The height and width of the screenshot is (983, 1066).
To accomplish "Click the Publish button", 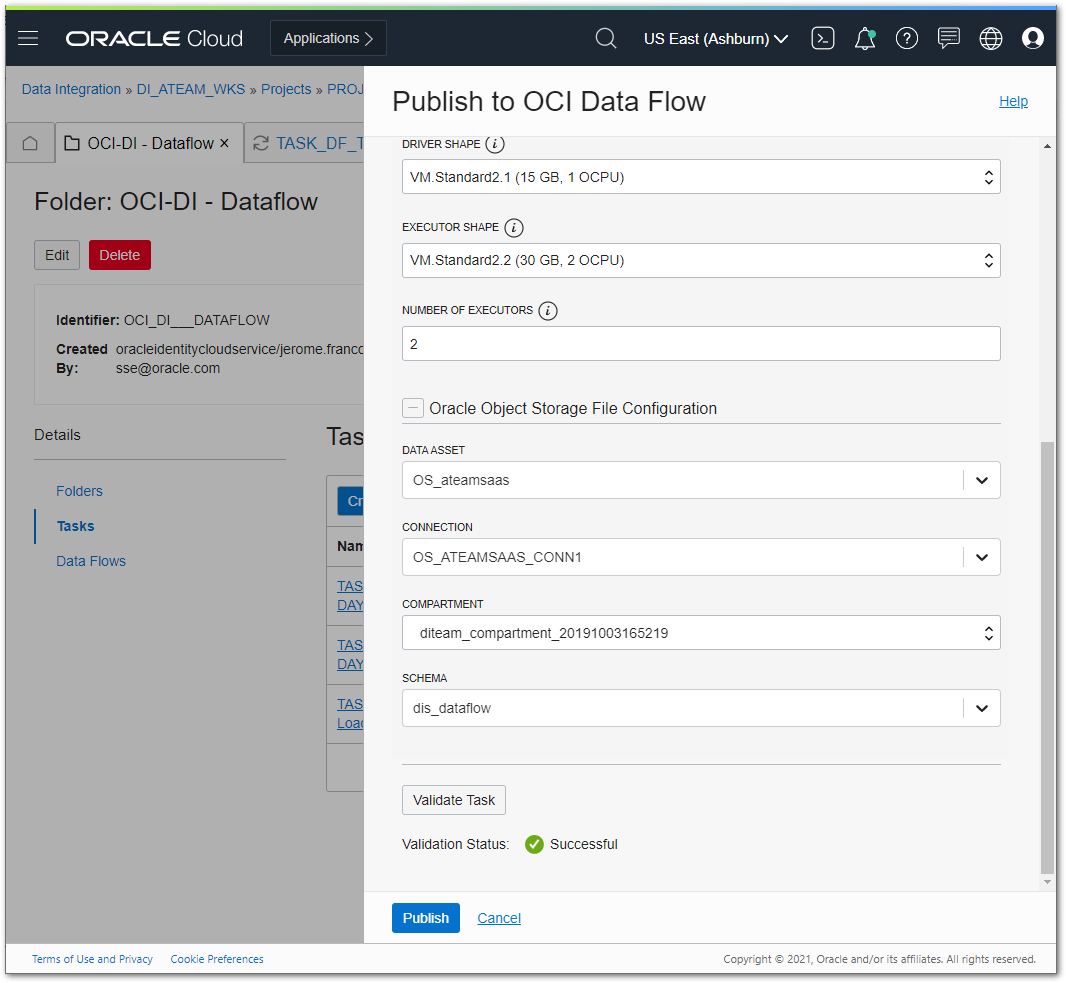I will click(x=425, y=917).
